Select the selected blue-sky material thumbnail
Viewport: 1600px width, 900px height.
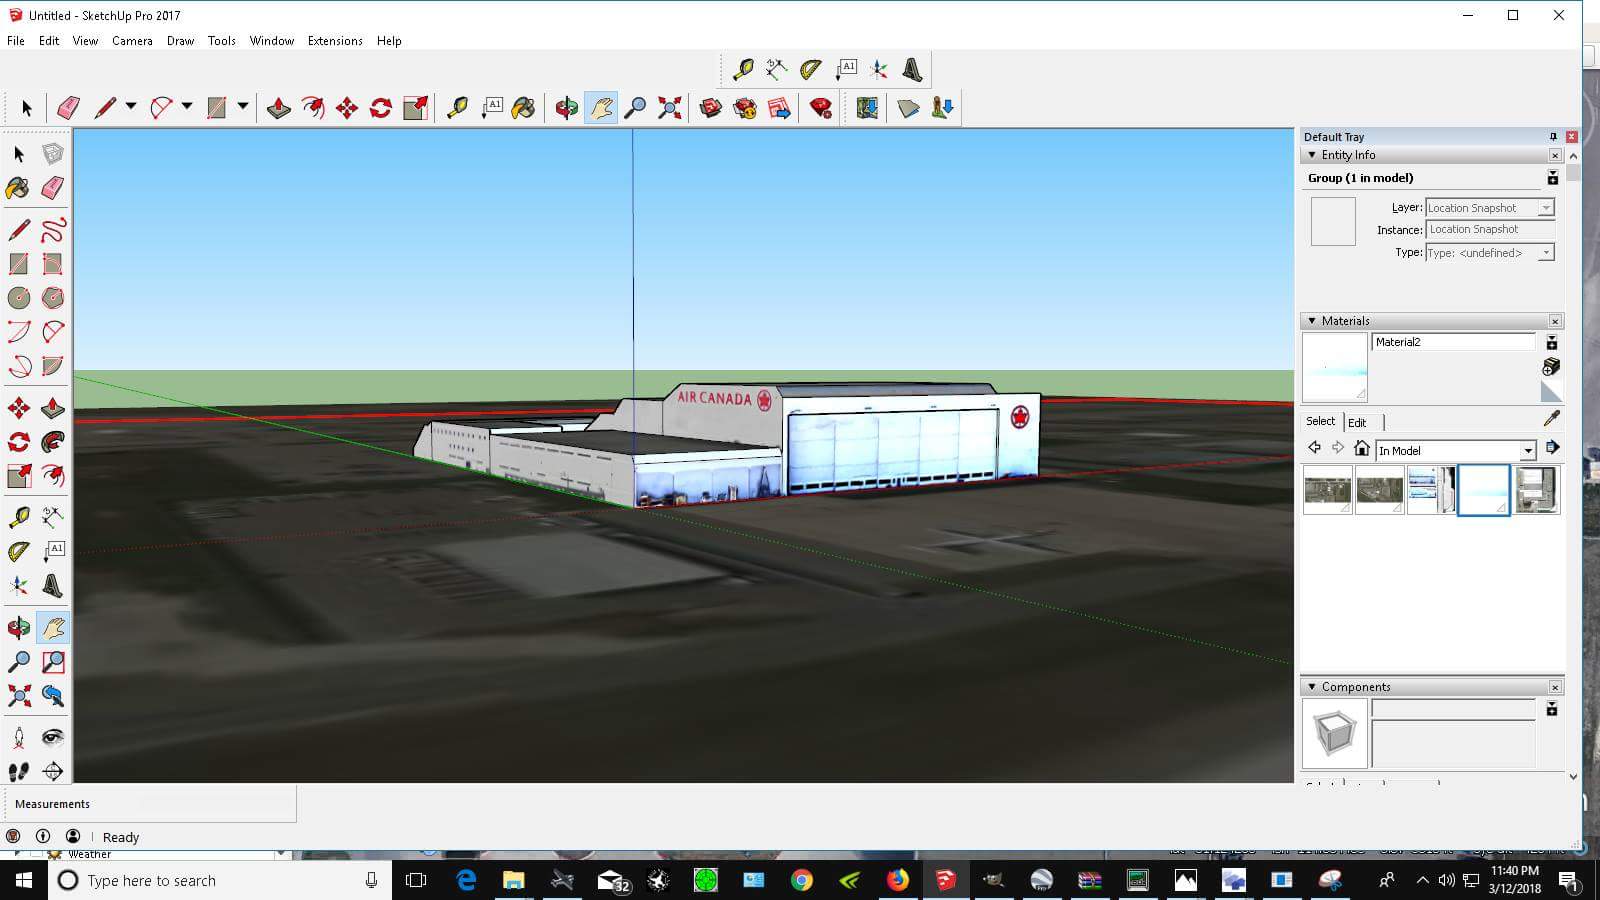pyautogui.click(x=1484, y=489)
